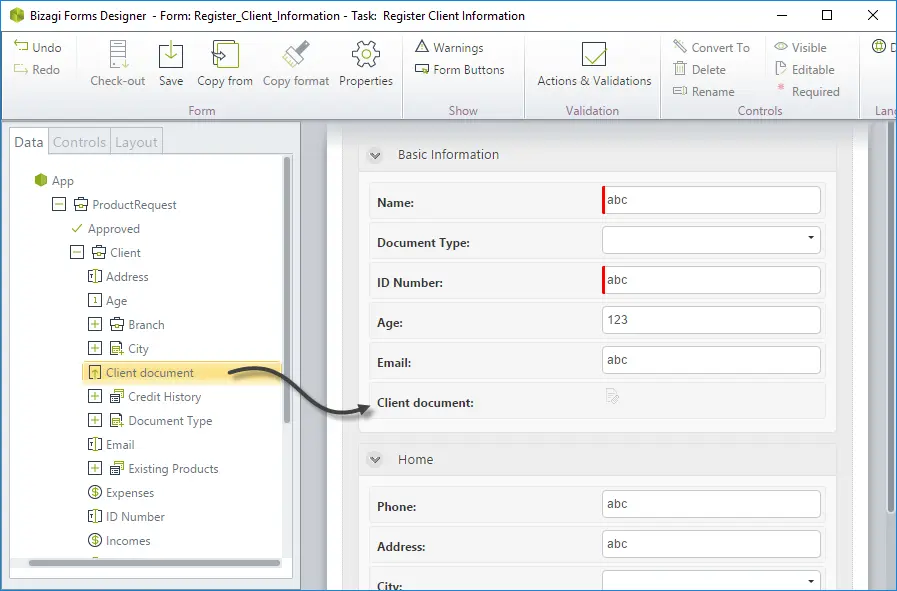Collapse the Basic Information group
The image size is (897, 591).
pos(375,155)
